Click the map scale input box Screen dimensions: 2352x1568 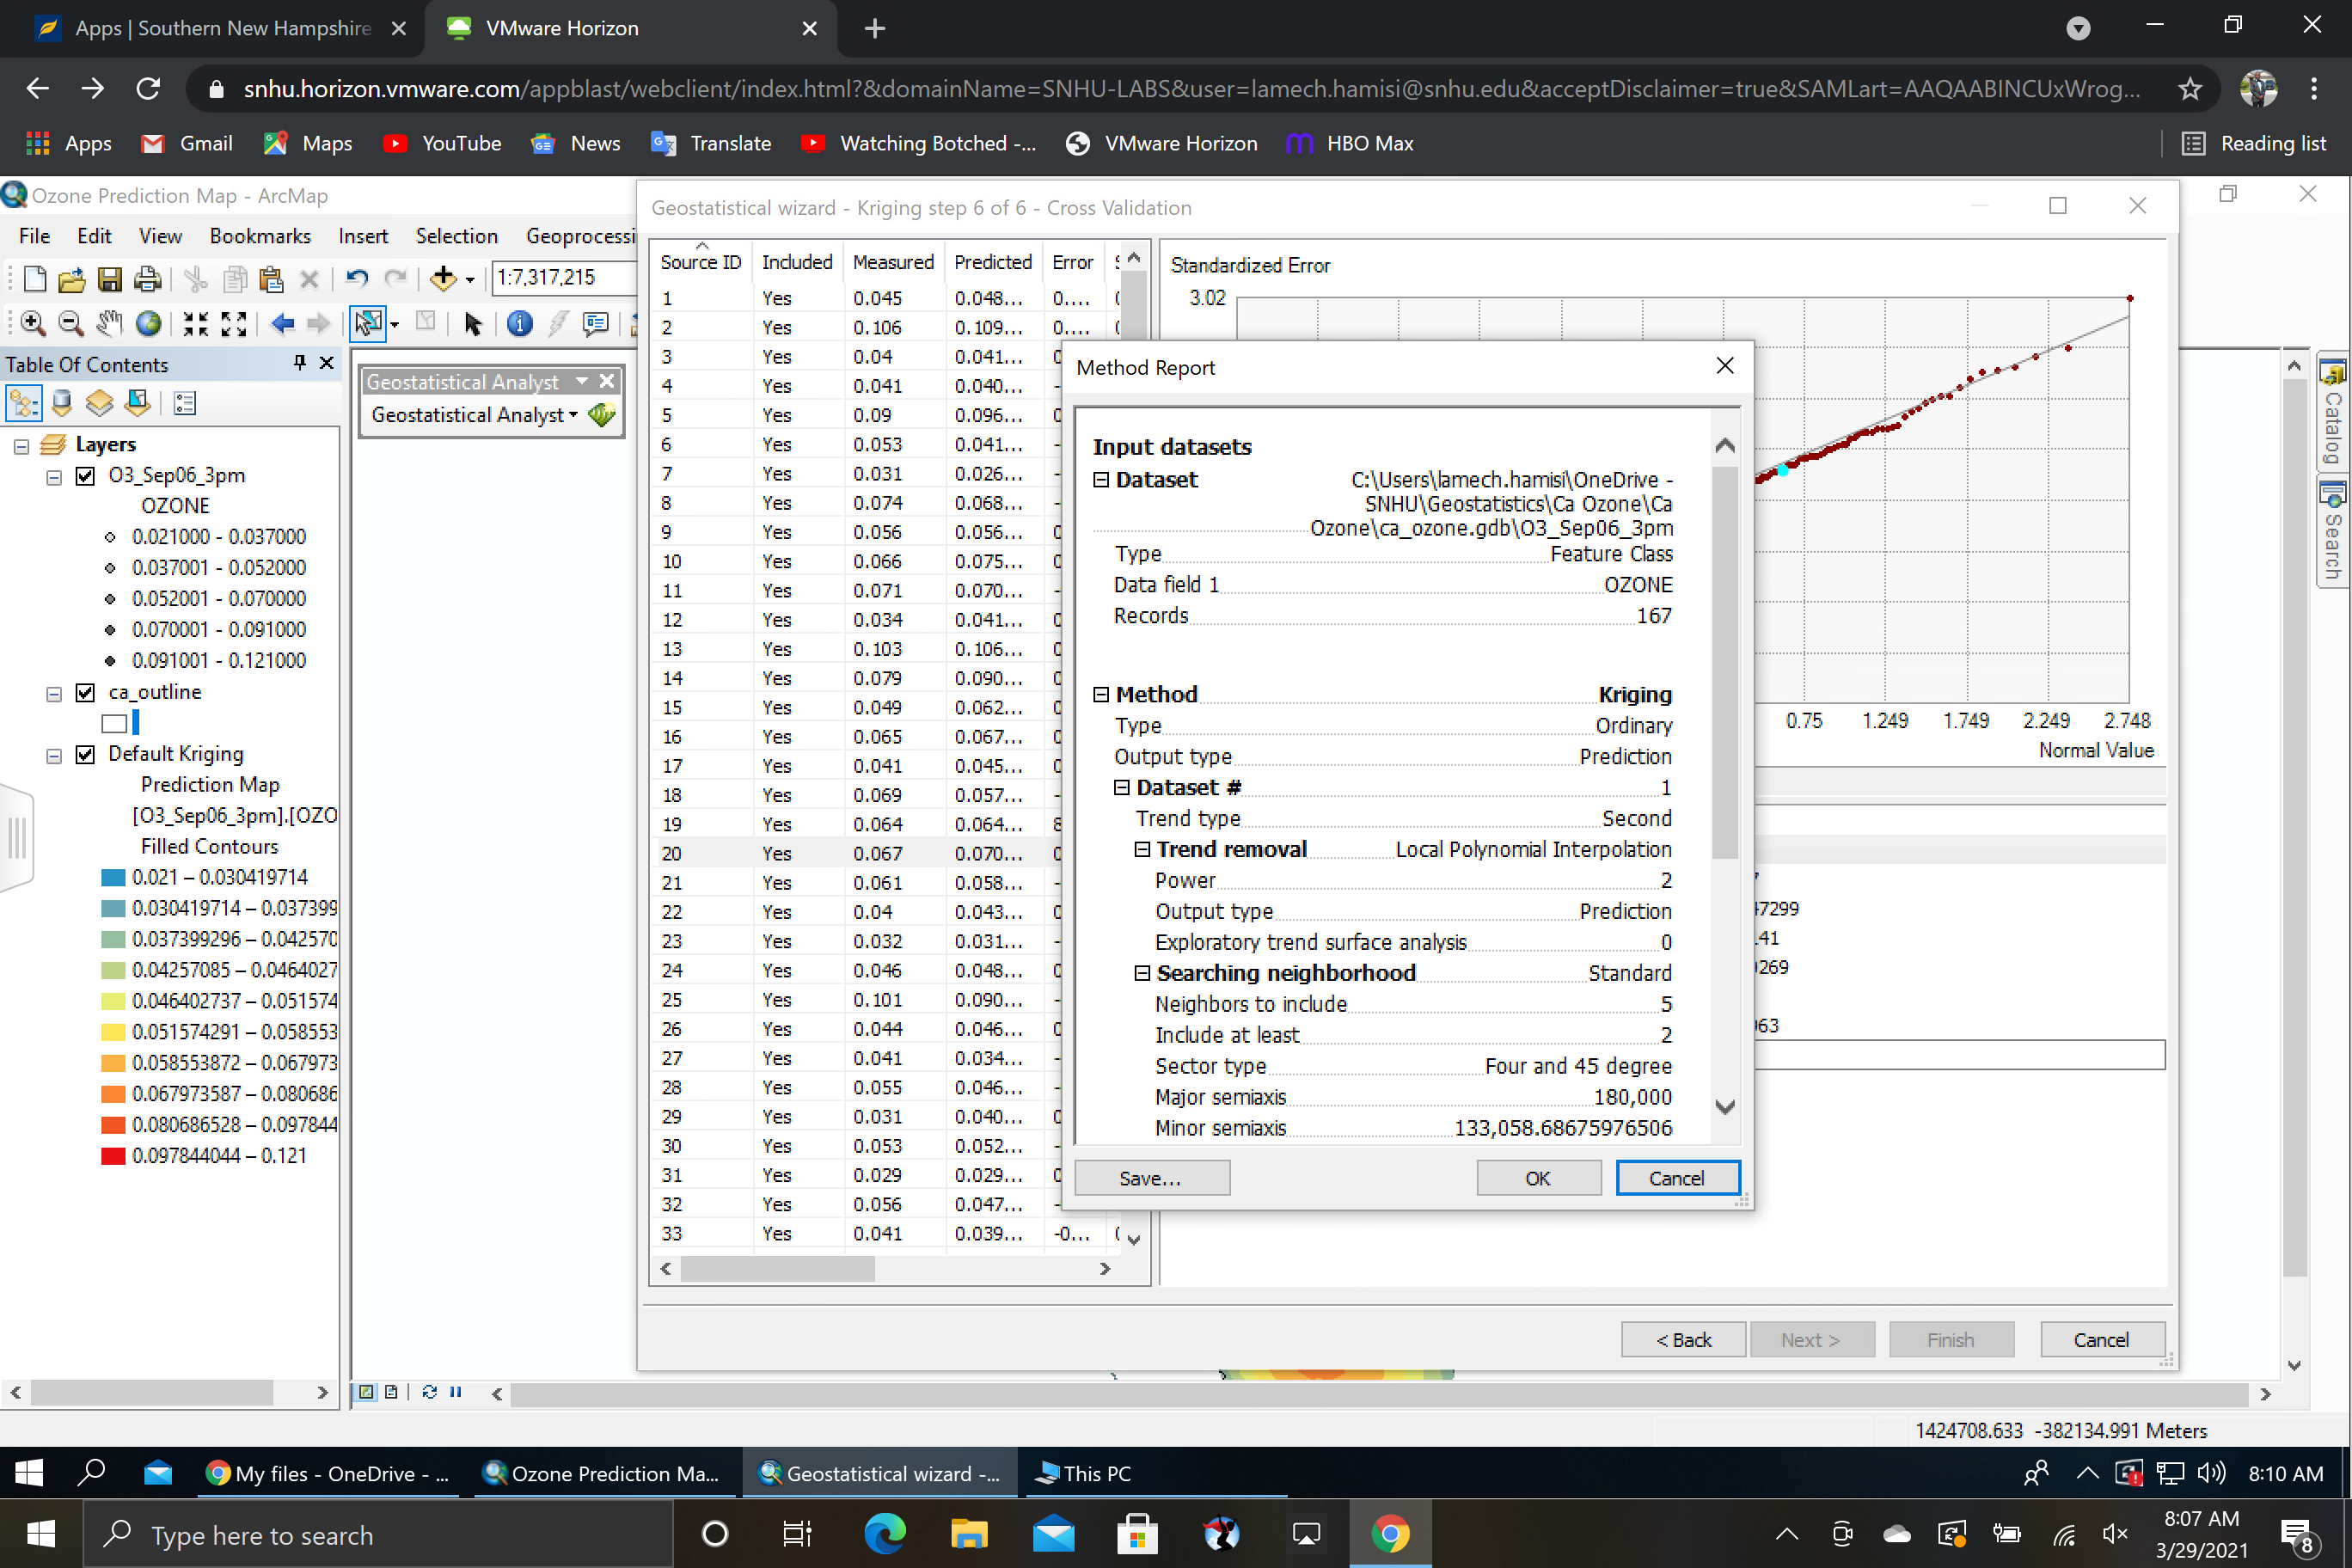(566, 278)
